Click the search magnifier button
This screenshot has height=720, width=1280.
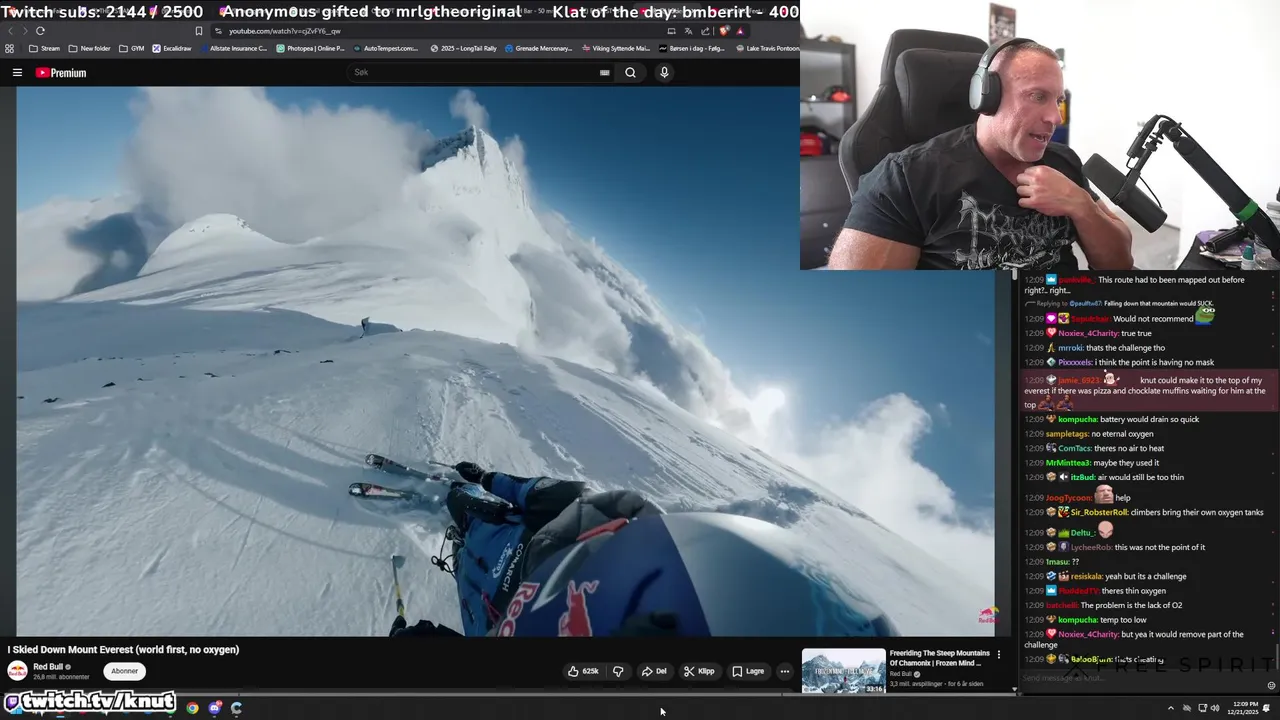coord(630,72)
